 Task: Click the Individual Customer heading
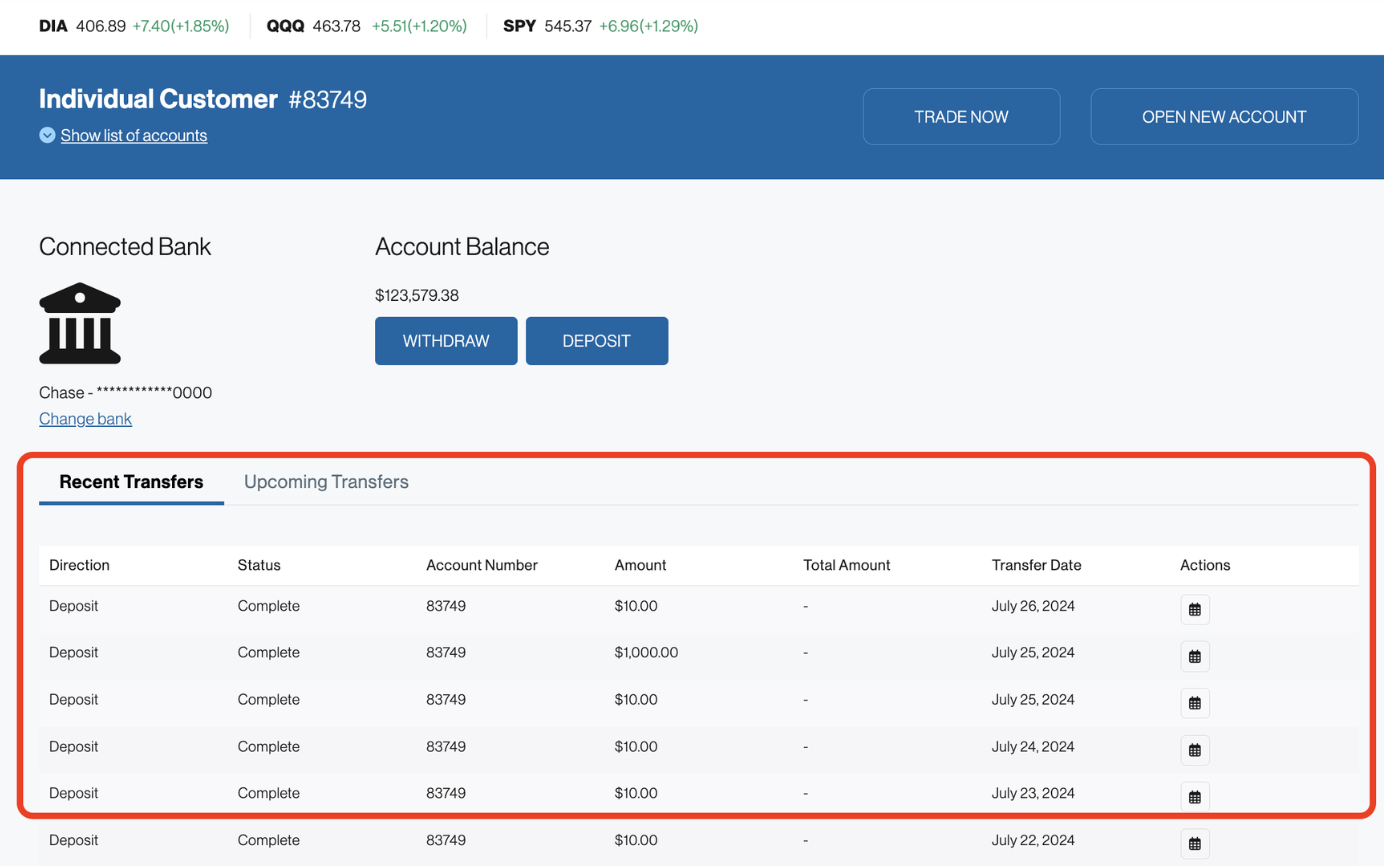(x=158, y=99)
